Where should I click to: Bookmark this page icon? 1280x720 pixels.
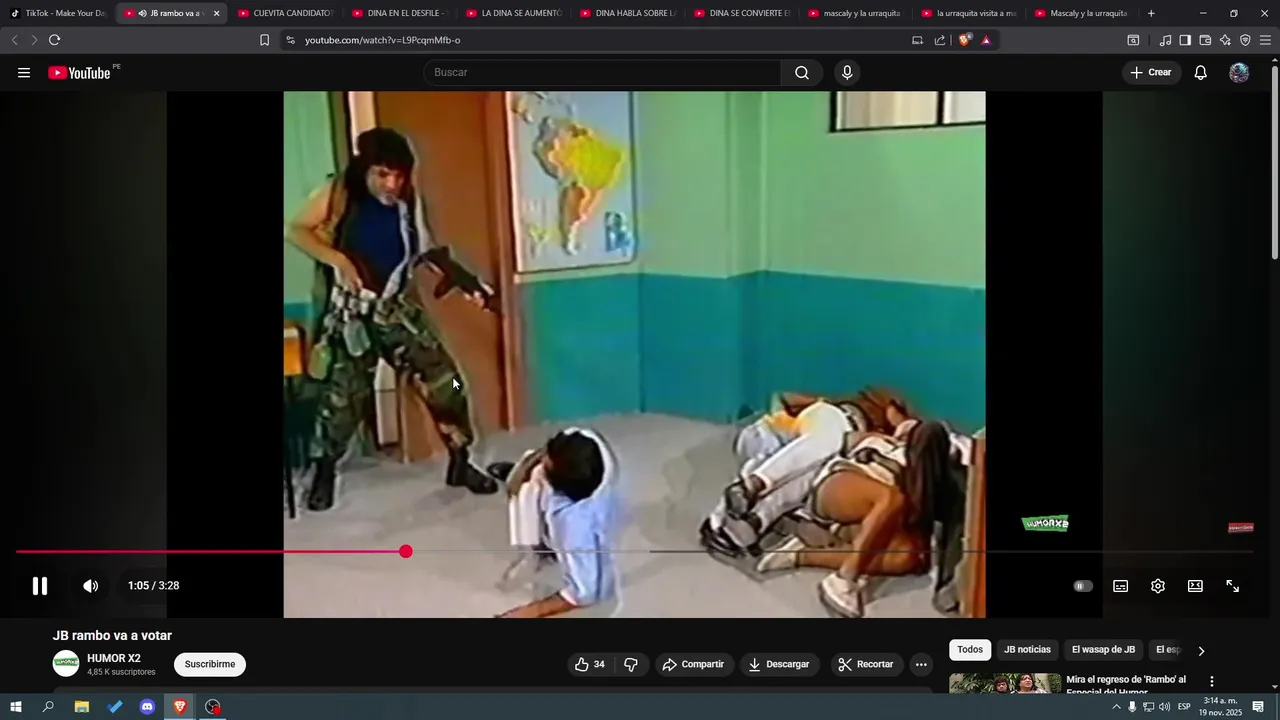pyautogui.click(x=264, y=40)
